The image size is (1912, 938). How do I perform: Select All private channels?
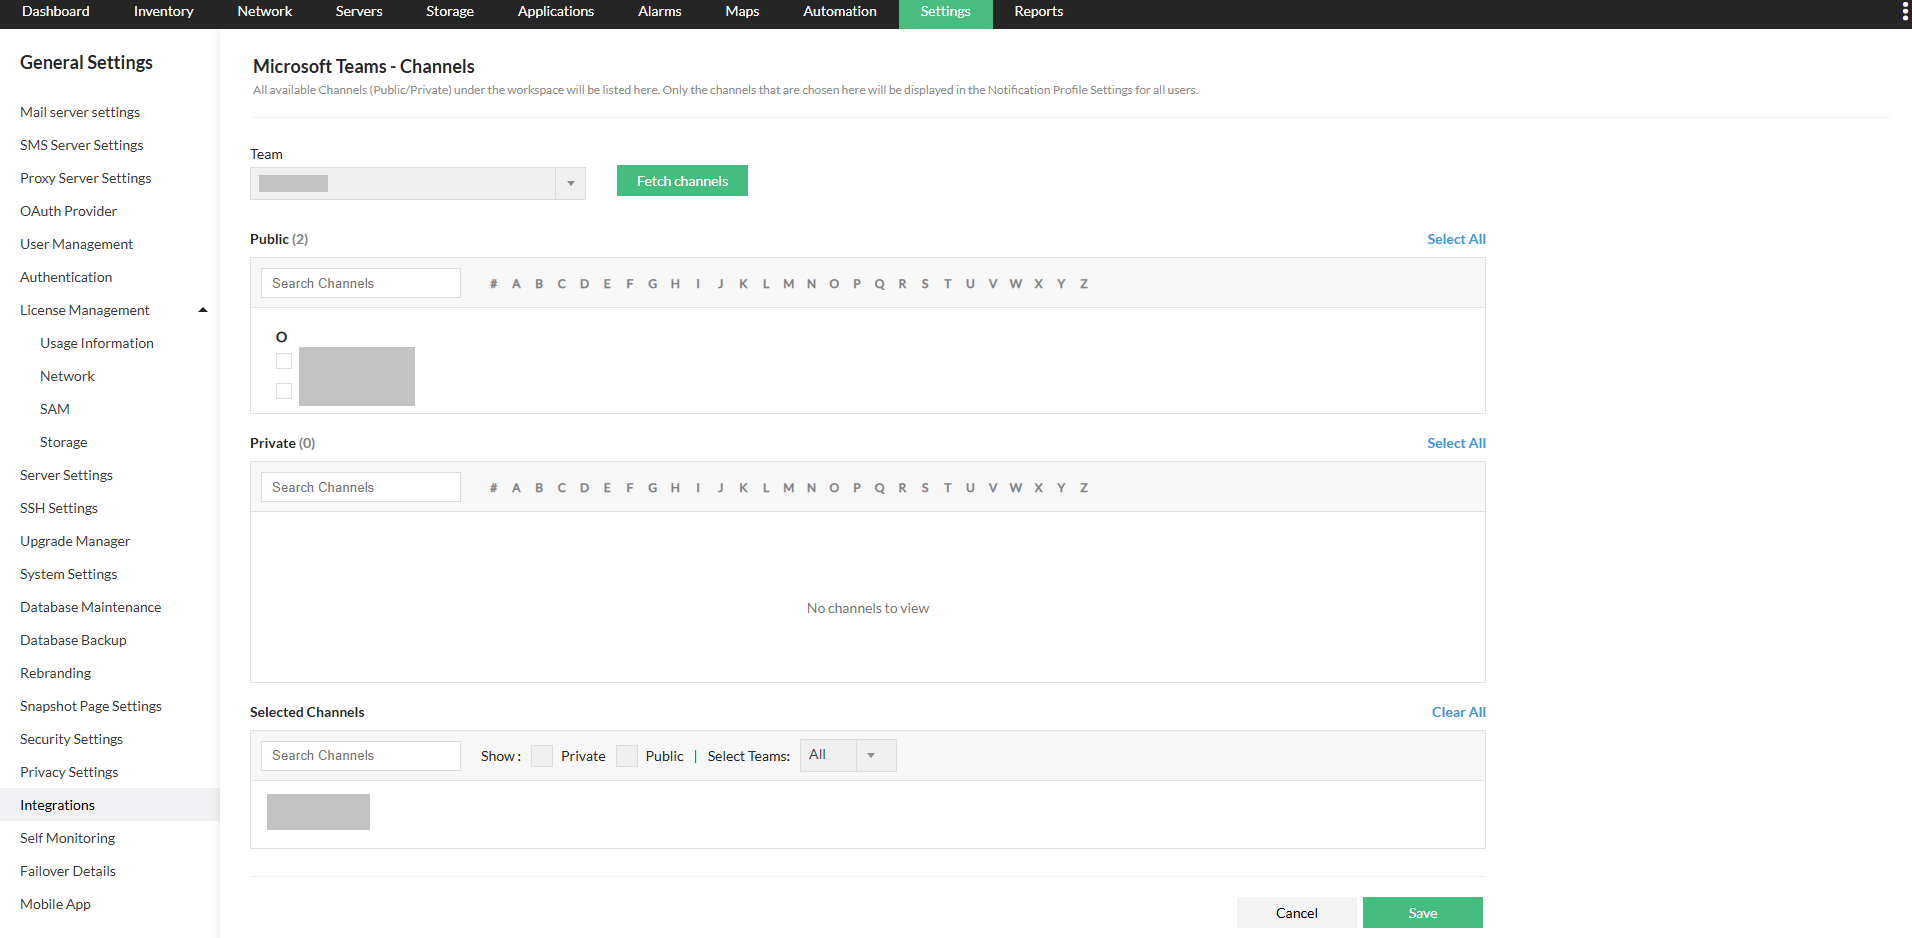coord(1456,443)
